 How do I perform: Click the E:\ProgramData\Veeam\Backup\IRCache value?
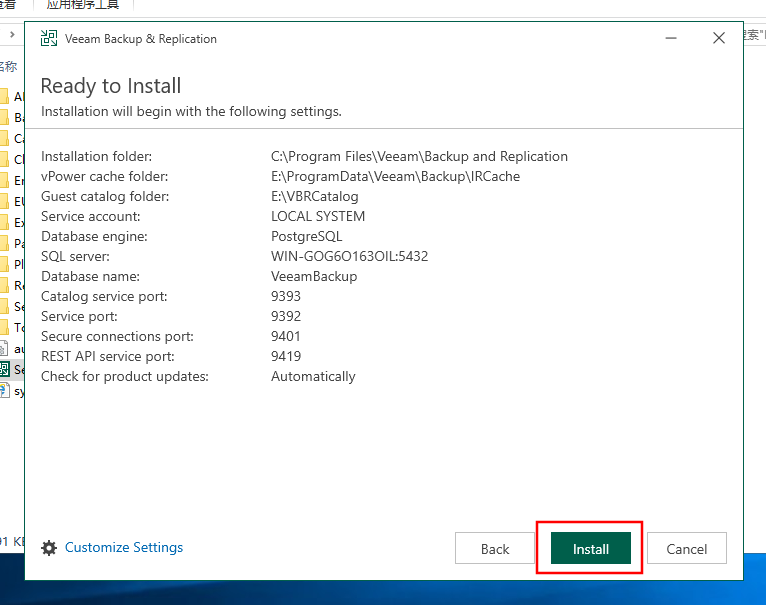point(395,176)
